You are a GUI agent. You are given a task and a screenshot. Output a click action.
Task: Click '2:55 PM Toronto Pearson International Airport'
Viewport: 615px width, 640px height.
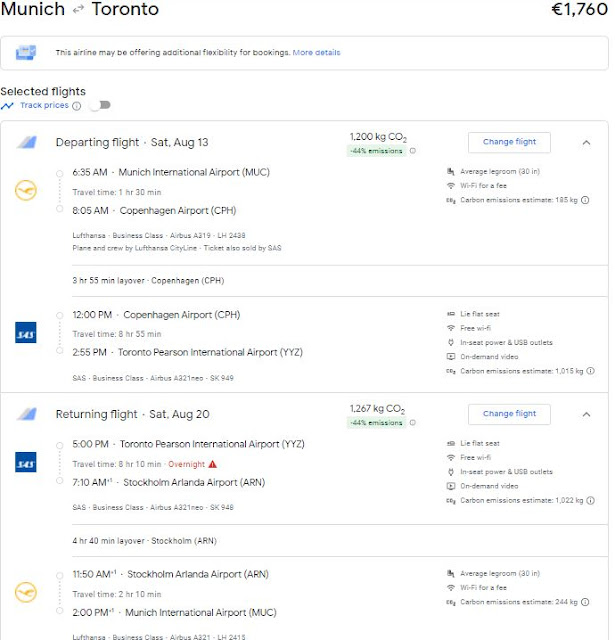[x=187, y=352]
